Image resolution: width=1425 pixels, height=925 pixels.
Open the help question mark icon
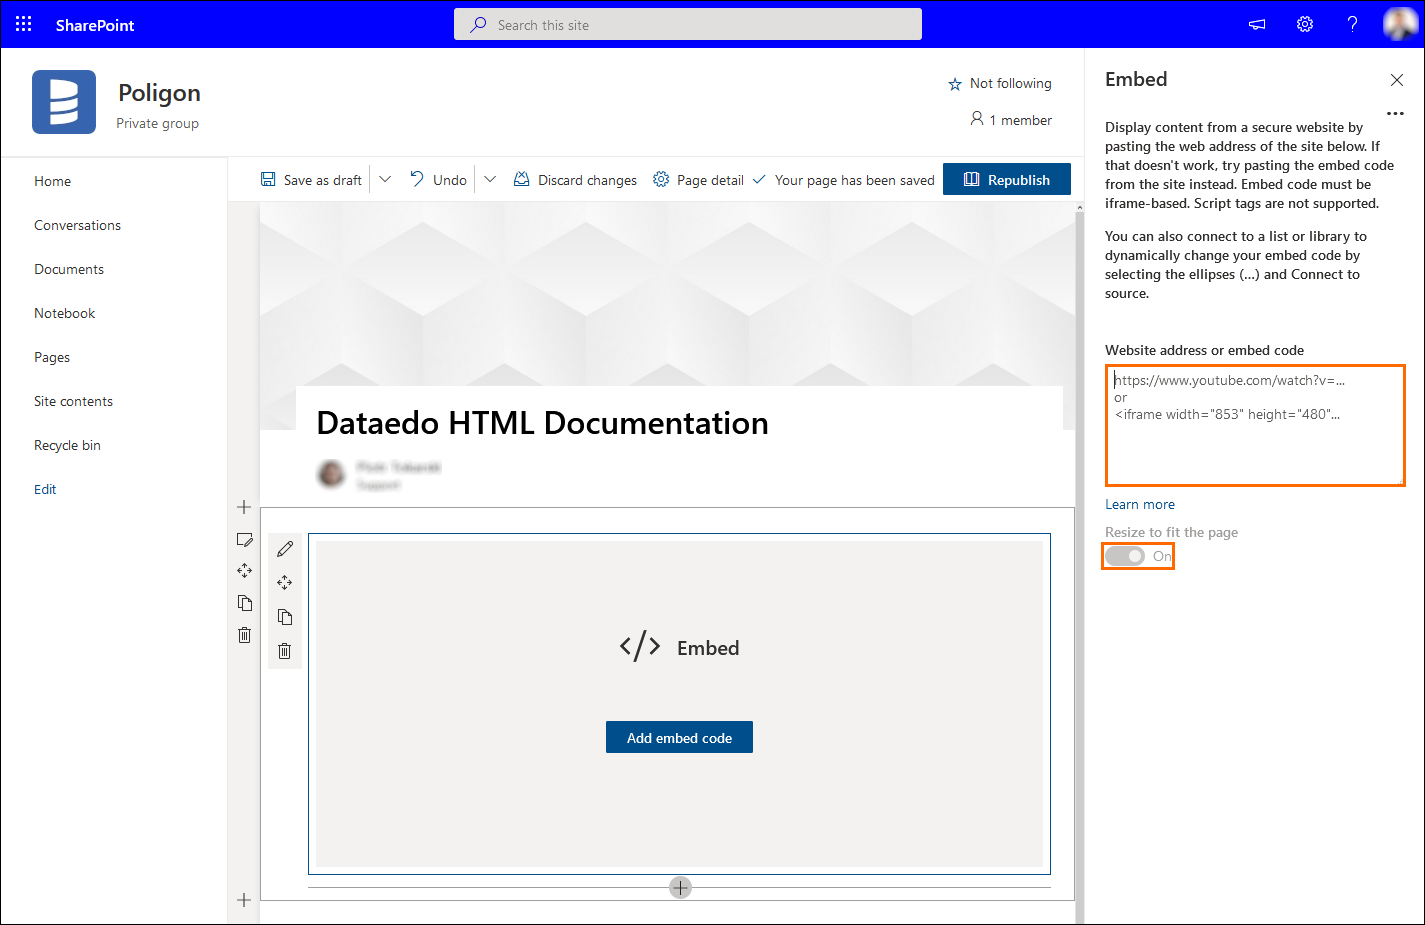pos(1352,24)
